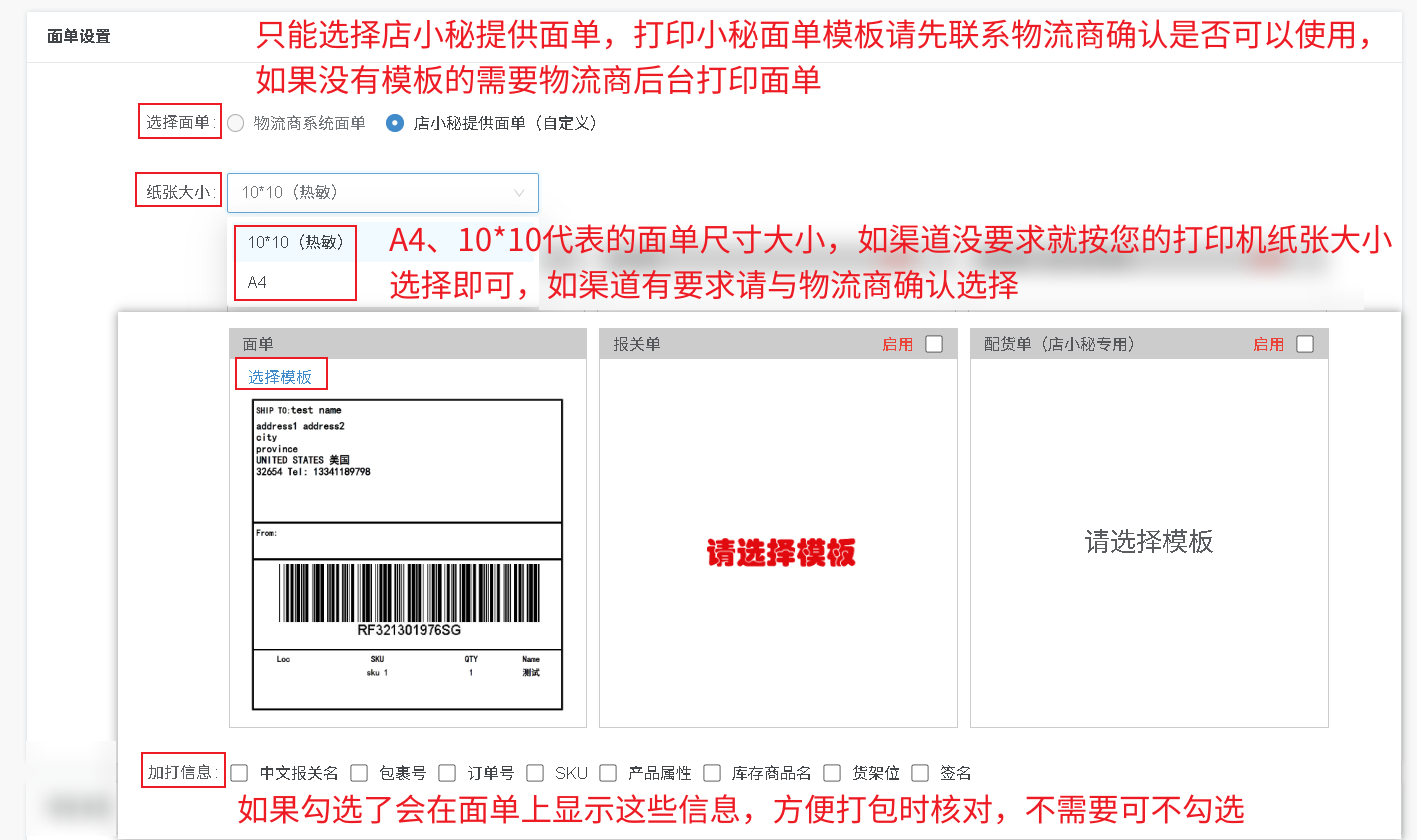Click the 配货单（店小秘专用） header text
This screenshot has height=840, width=1417.
(1060, 344)
